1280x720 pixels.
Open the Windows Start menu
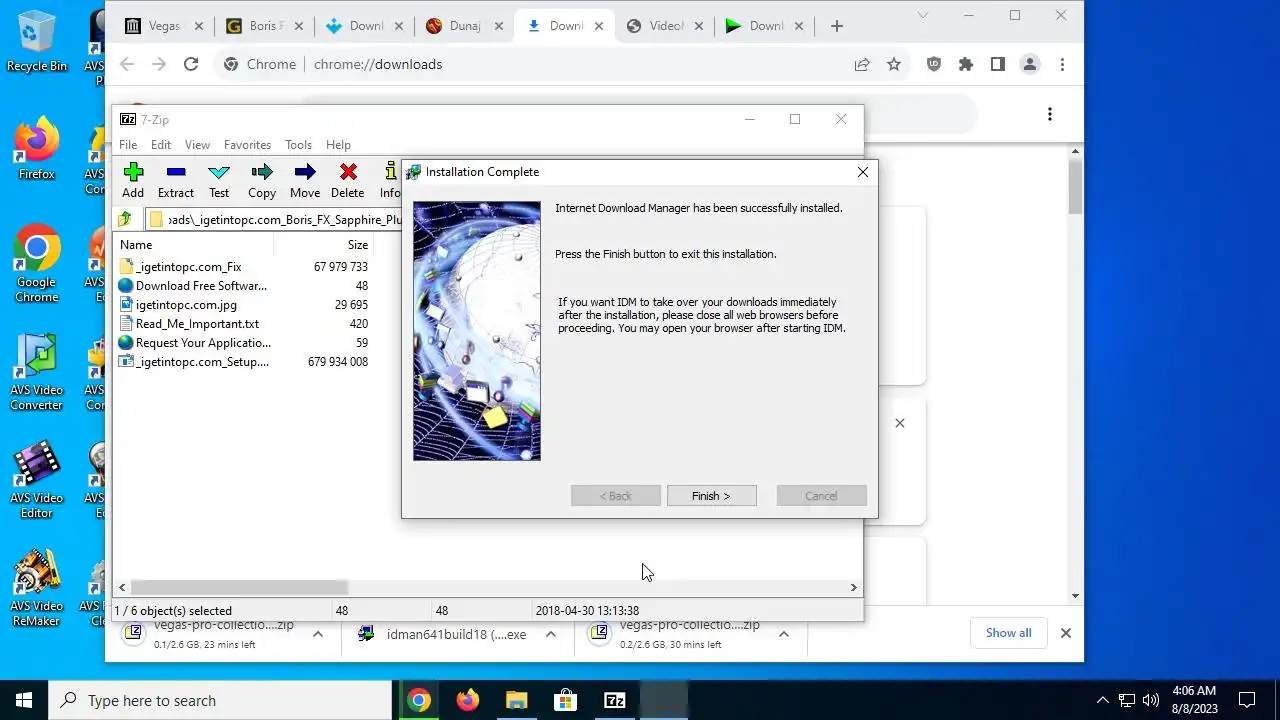[24, 700]
